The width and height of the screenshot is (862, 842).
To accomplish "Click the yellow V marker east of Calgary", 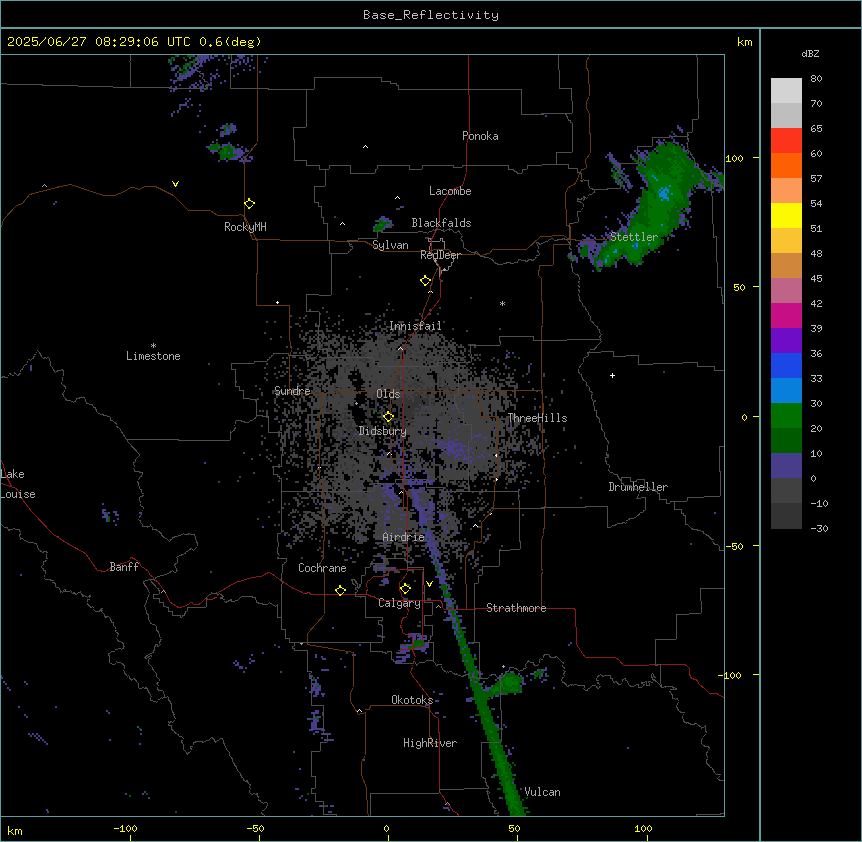I will (429, 584).
